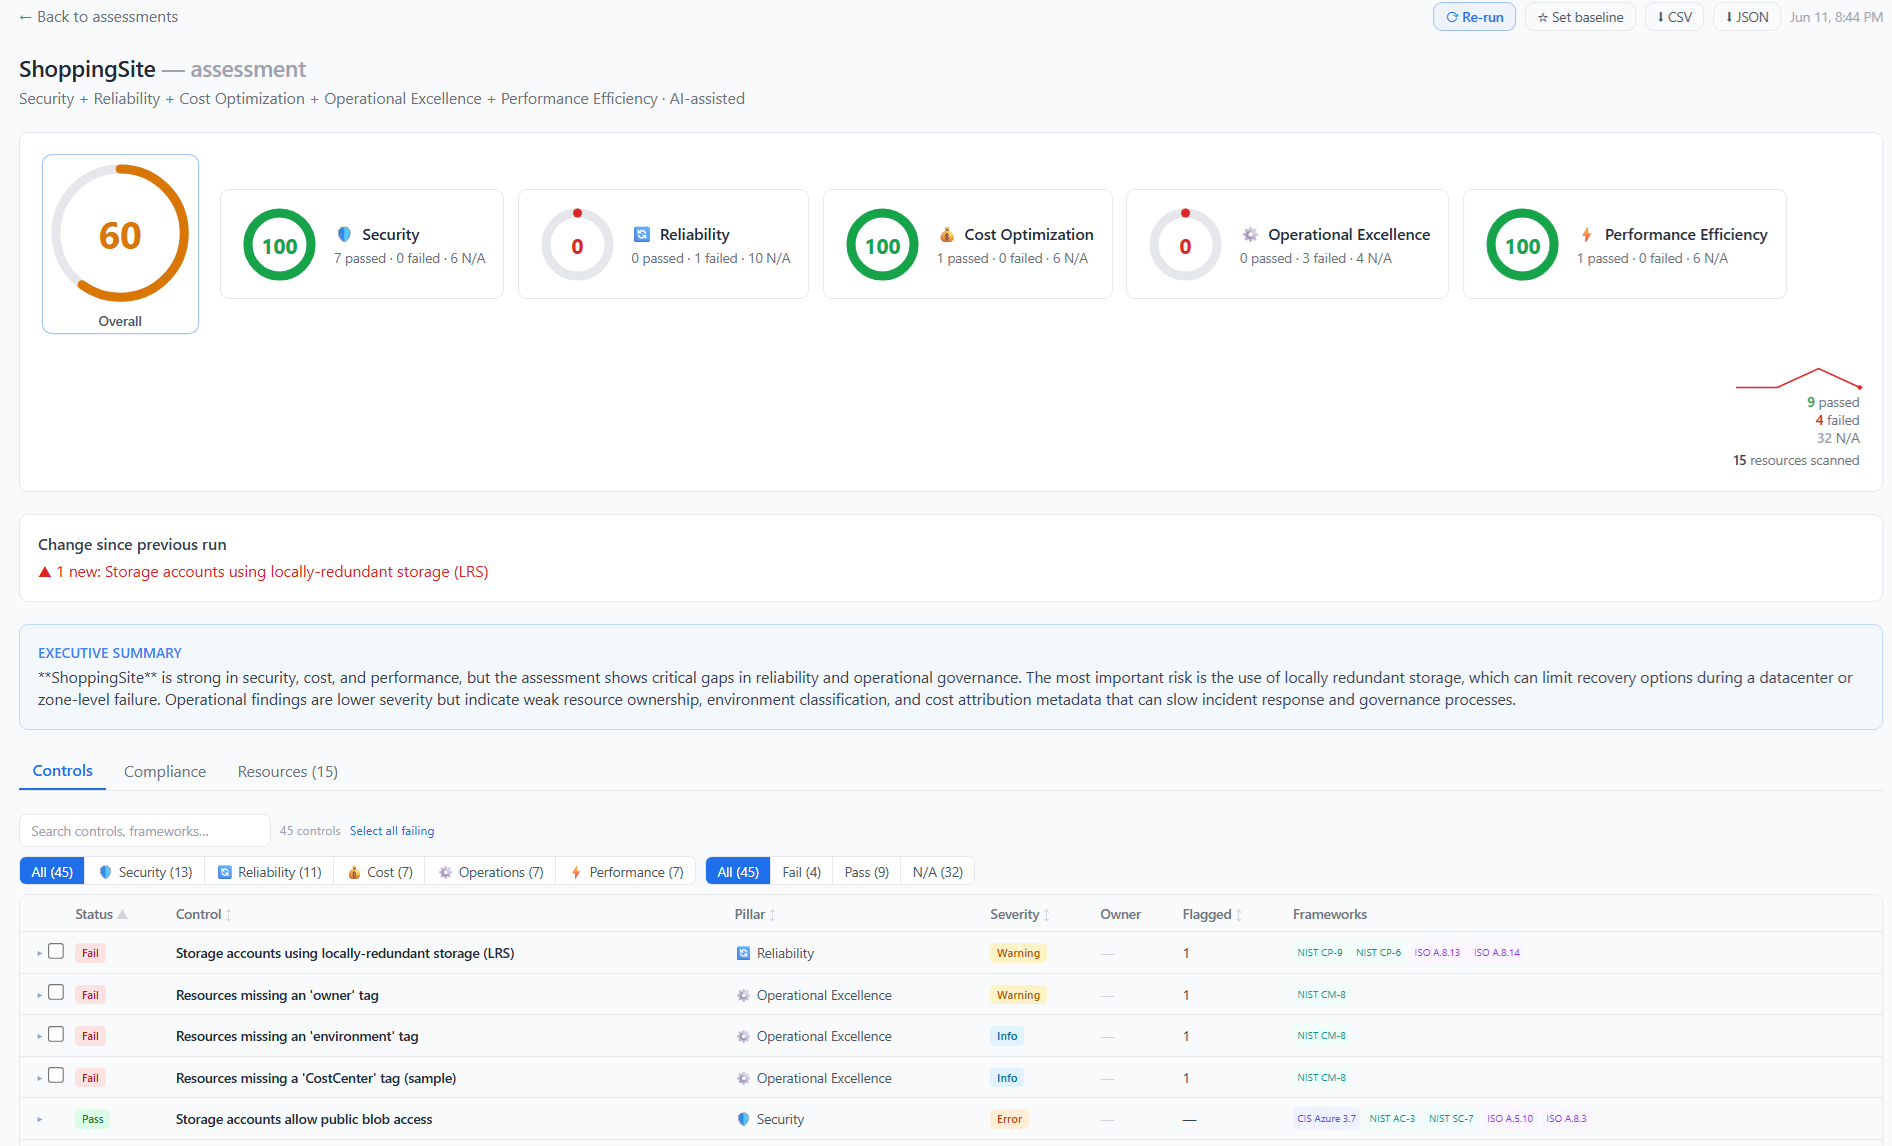
Task: Filter controls by Operations (7) pillar
Action: (491, 872)
